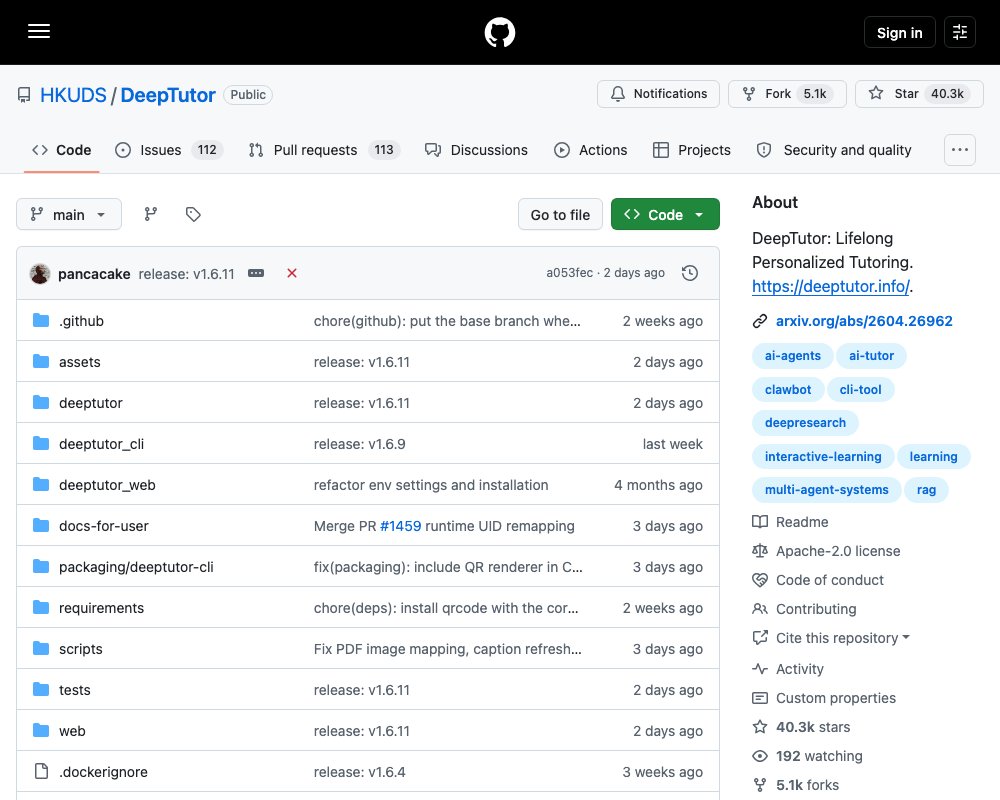Switch to the Code tab
1000x800 pixels.
point(62,150)
